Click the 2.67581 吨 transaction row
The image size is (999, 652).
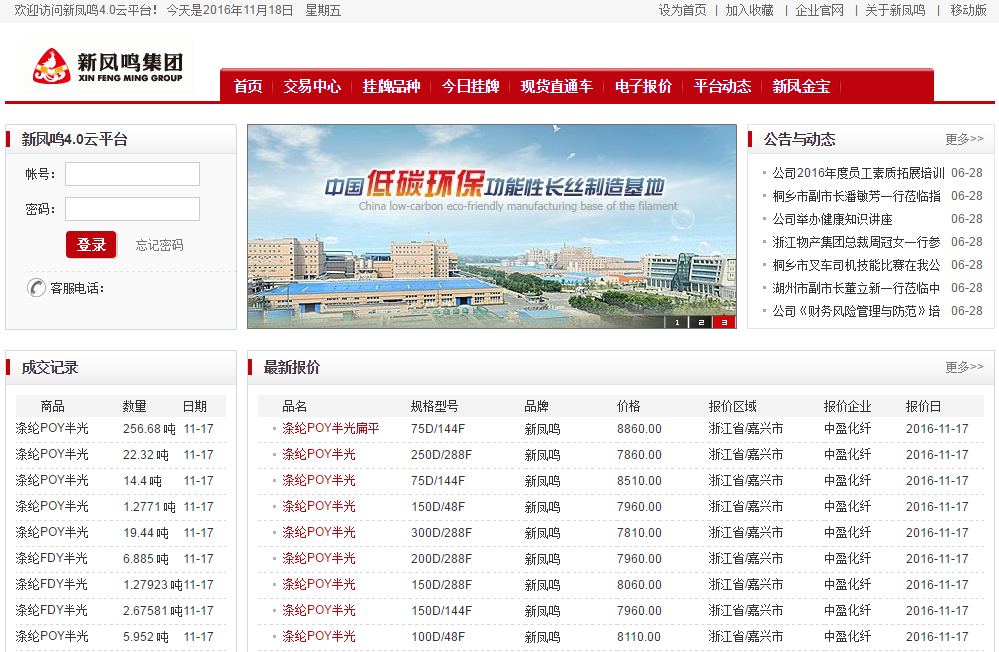click(120, 611)
